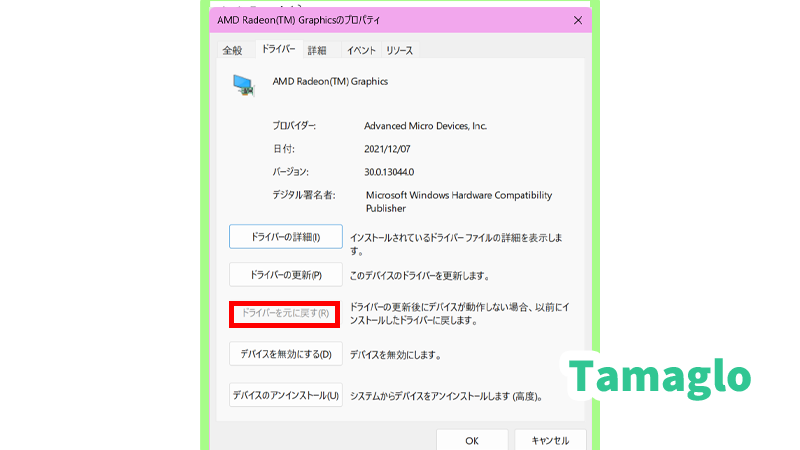The height and width of the screenshot is (450, 800).
Task: Click the ドライバーの更新(P) button
Action: point(286,275)
